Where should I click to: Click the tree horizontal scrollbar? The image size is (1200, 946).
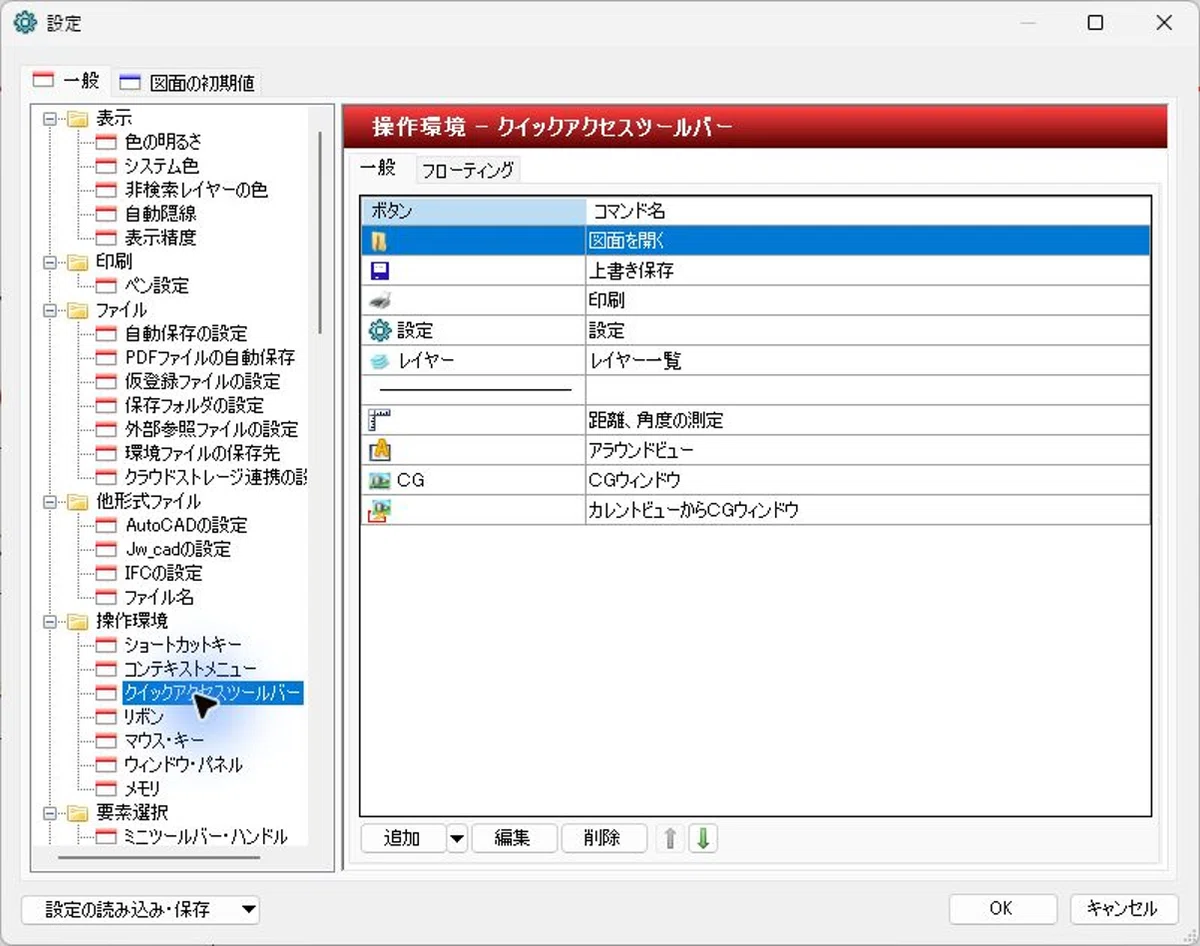coord(158,856)
